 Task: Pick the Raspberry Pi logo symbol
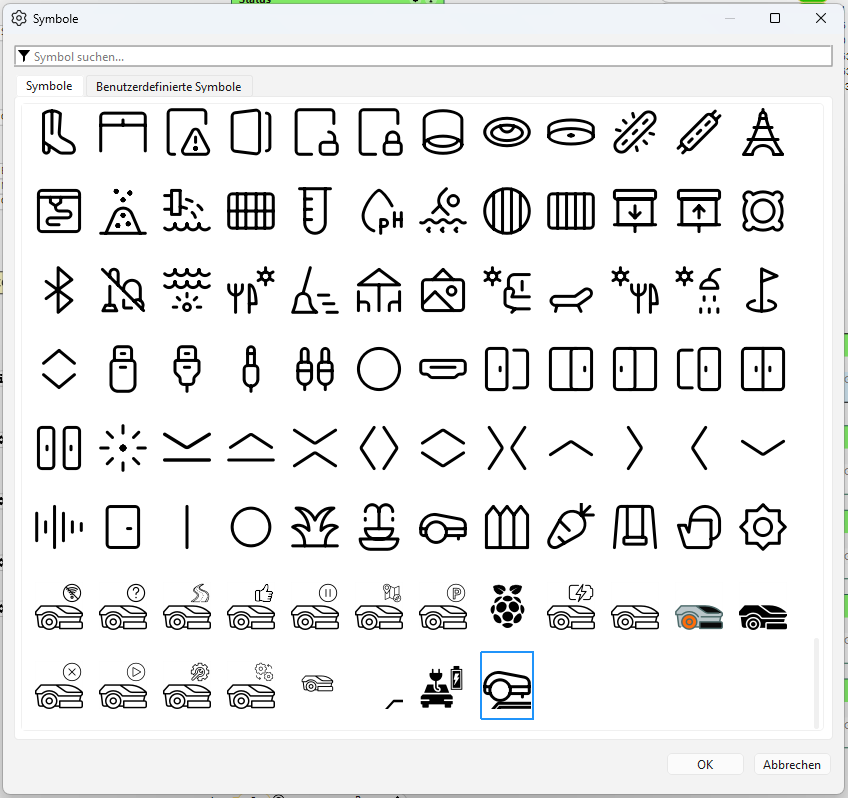point(507,606)
